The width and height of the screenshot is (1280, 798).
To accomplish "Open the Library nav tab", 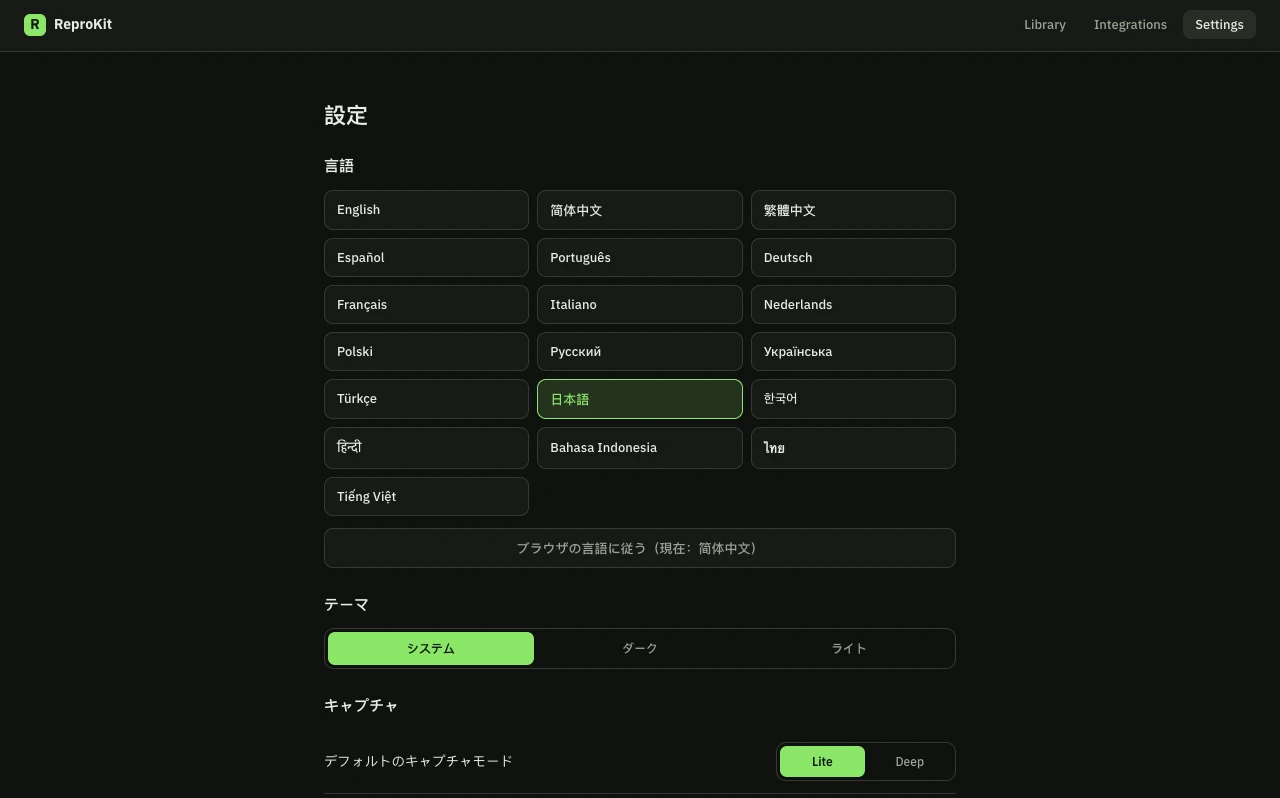I will (1045, 25).
